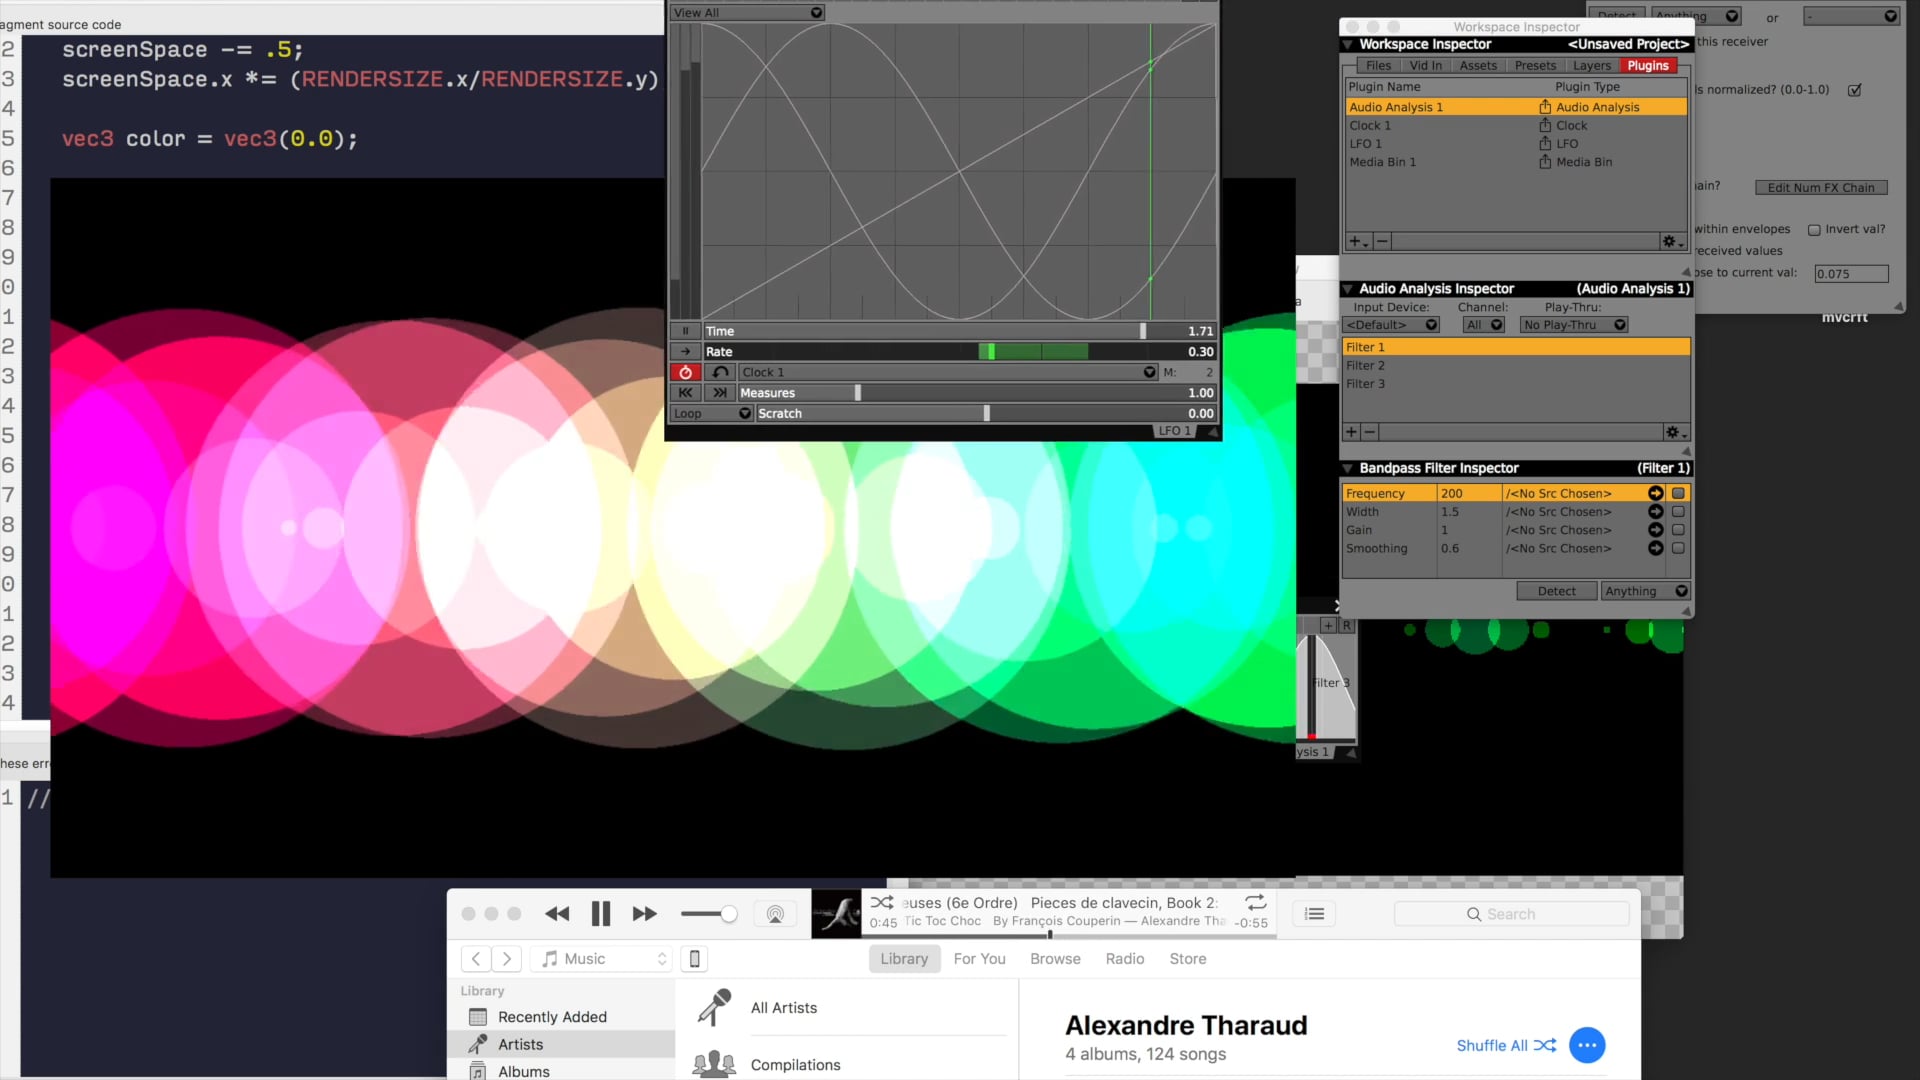Open the Browse tab in iTunes

(1055, 958)
